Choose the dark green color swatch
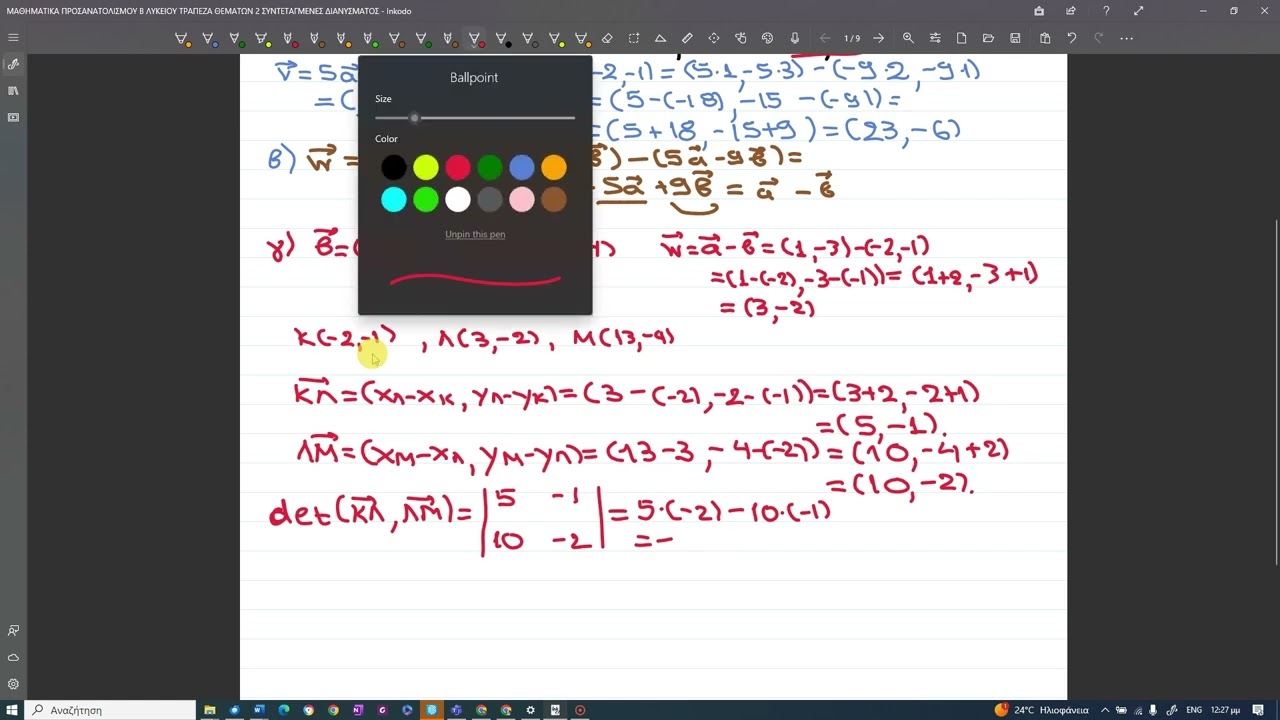1280x720 pixels. pos(490,167)
